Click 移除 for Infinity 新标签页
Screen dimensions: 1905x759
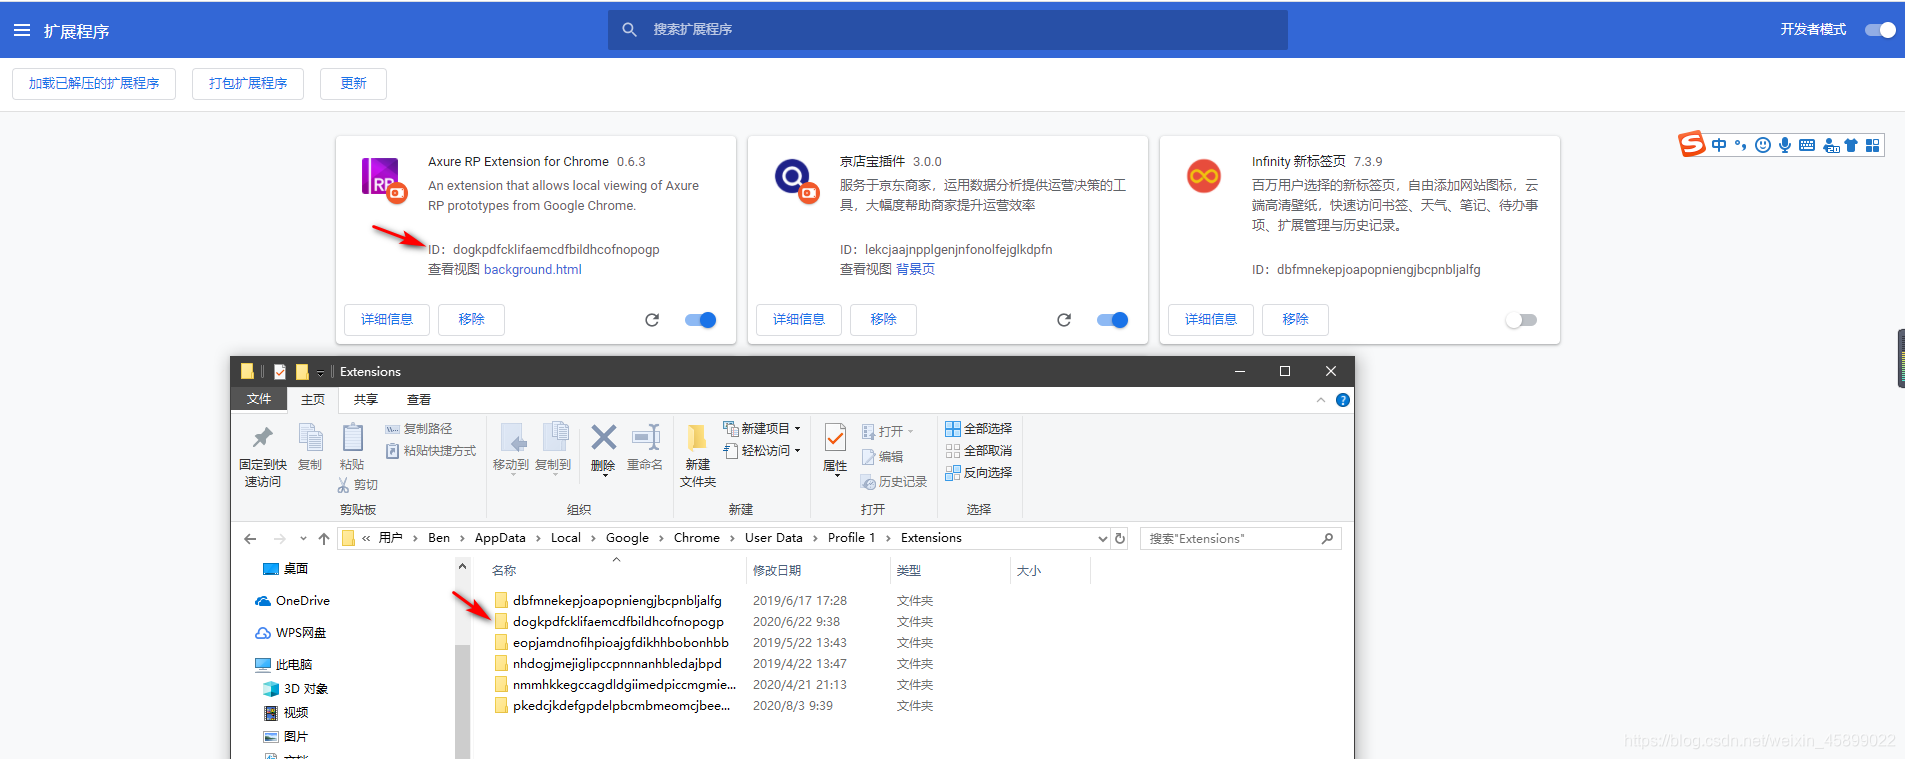1295,320
